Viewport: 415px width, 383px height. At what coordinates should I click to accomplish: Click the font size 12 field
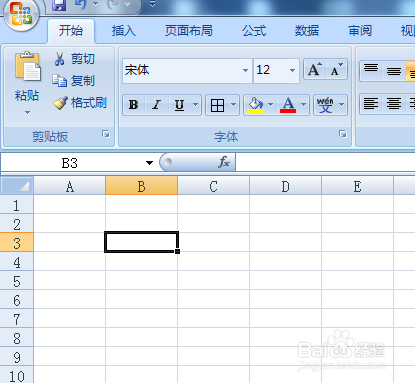(x=270, y=70)
